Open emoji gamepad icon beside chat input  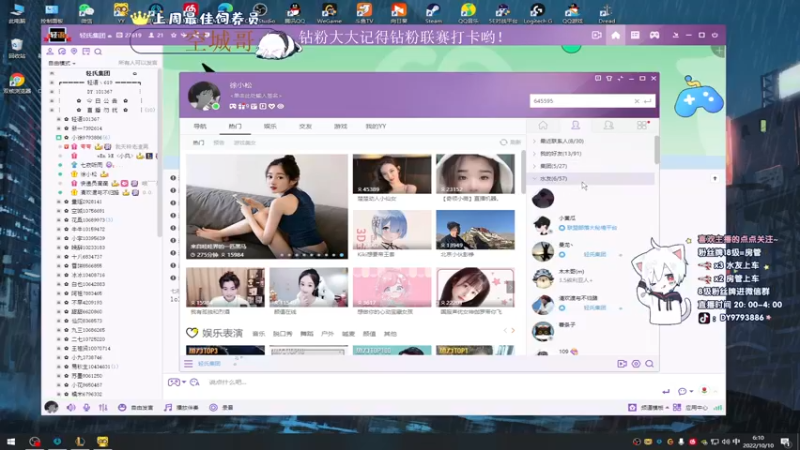coord(173,382)
